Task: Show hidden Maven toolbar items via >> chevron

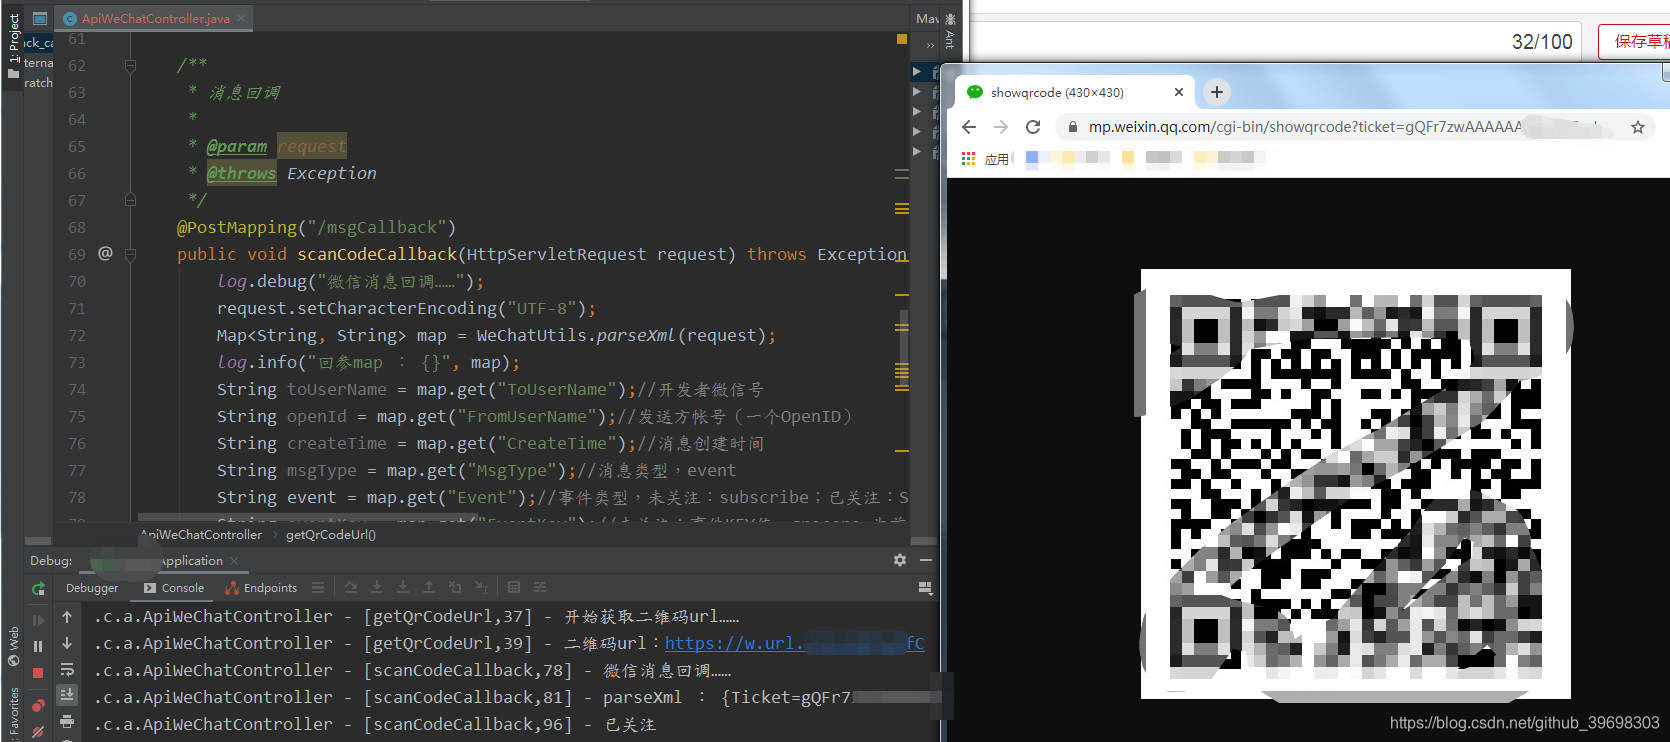Action: pyautogui.click(x=930, y=45)
